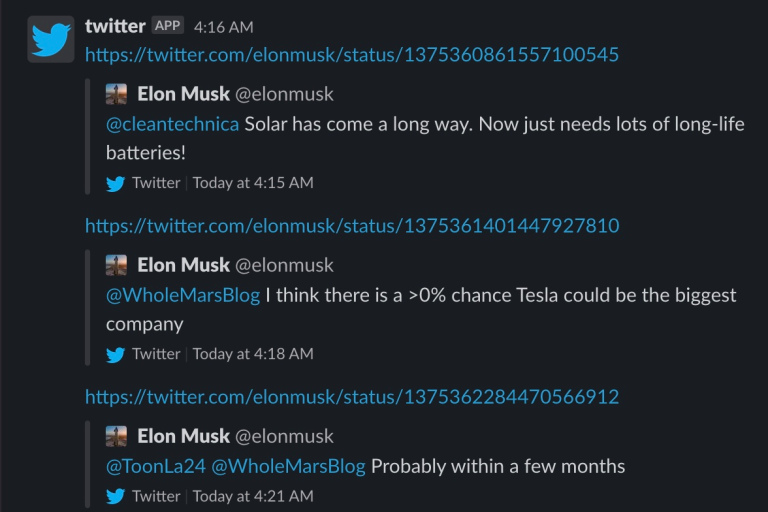
Task: Click Twitter bird icon under third tweet
Action: pyautogui.click(x=116, y=496)
